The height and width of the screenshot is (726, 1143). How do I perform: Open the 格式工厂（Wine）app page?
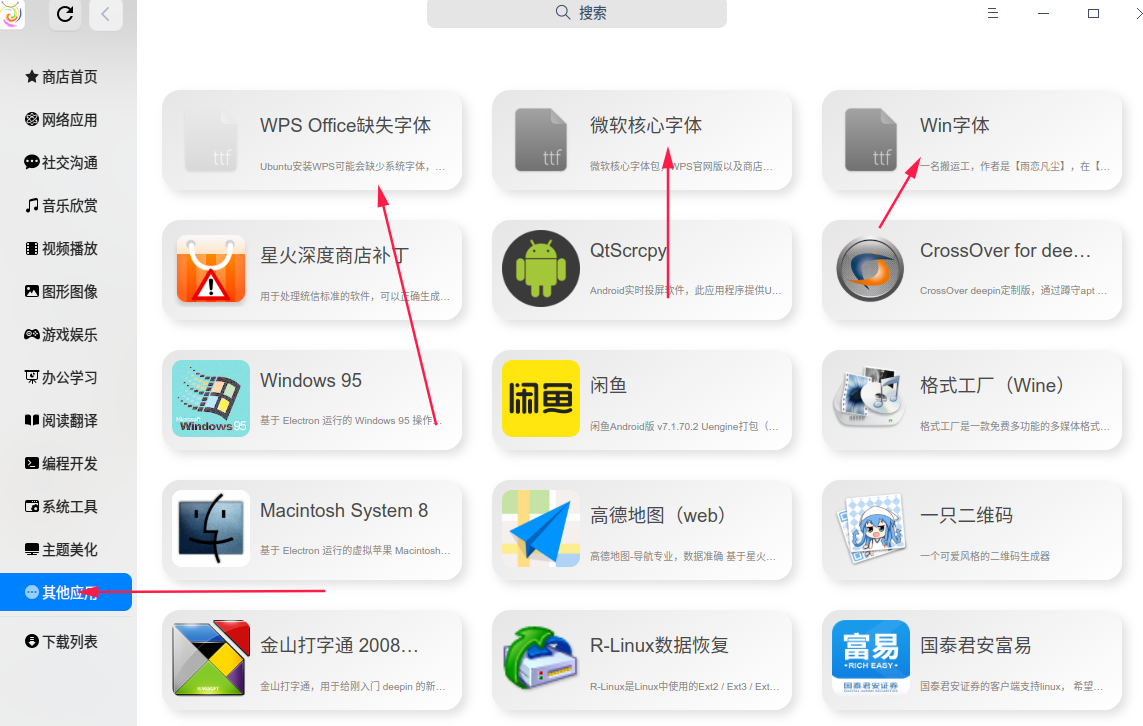[972, 399]
